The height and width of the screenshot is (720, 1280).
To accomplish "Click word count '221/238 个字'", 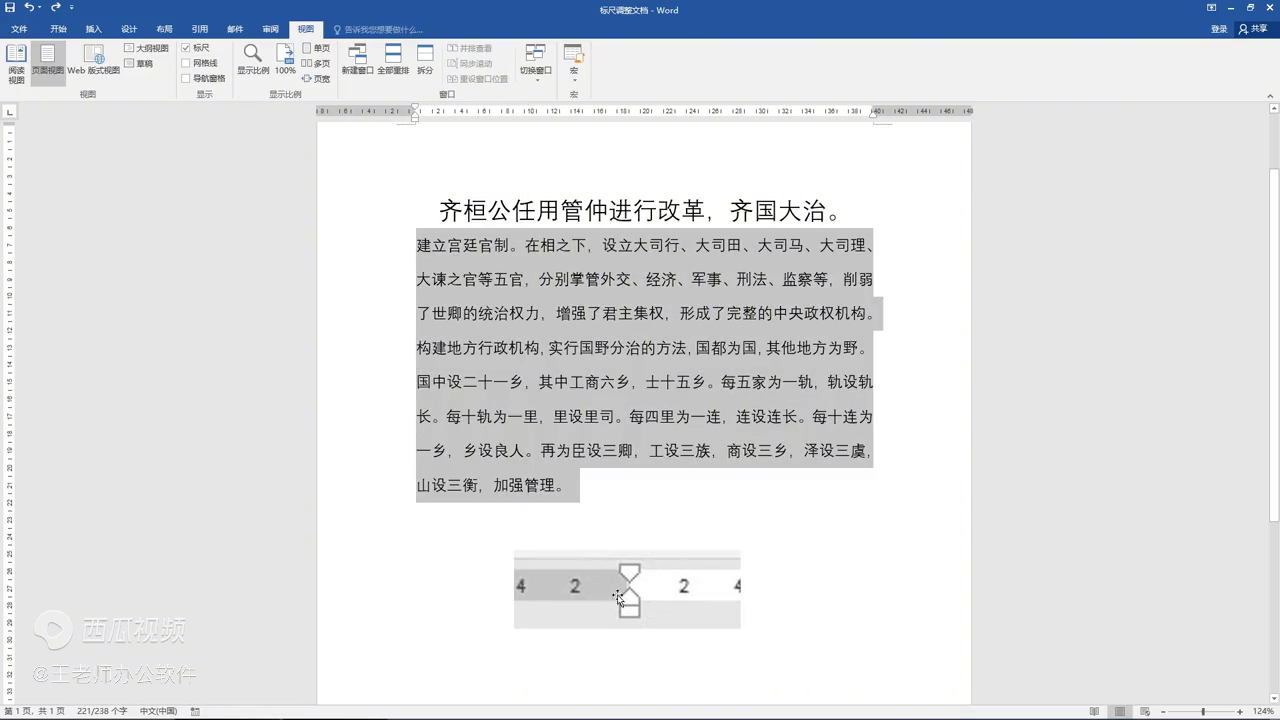I will pyautogui.click(x=102, y=711).
